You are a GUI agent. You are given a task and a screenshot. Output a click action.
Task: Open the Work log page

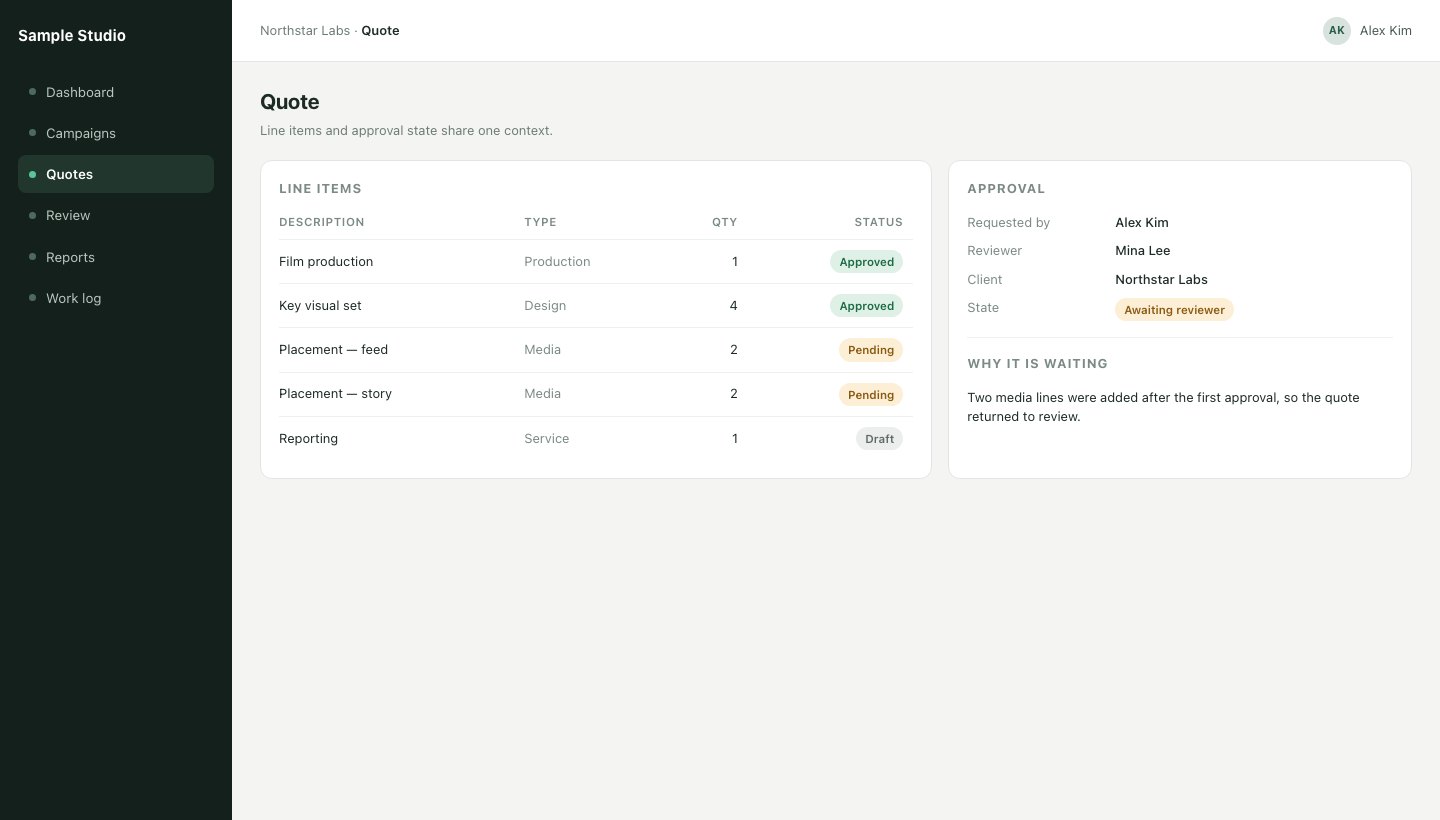116,298
